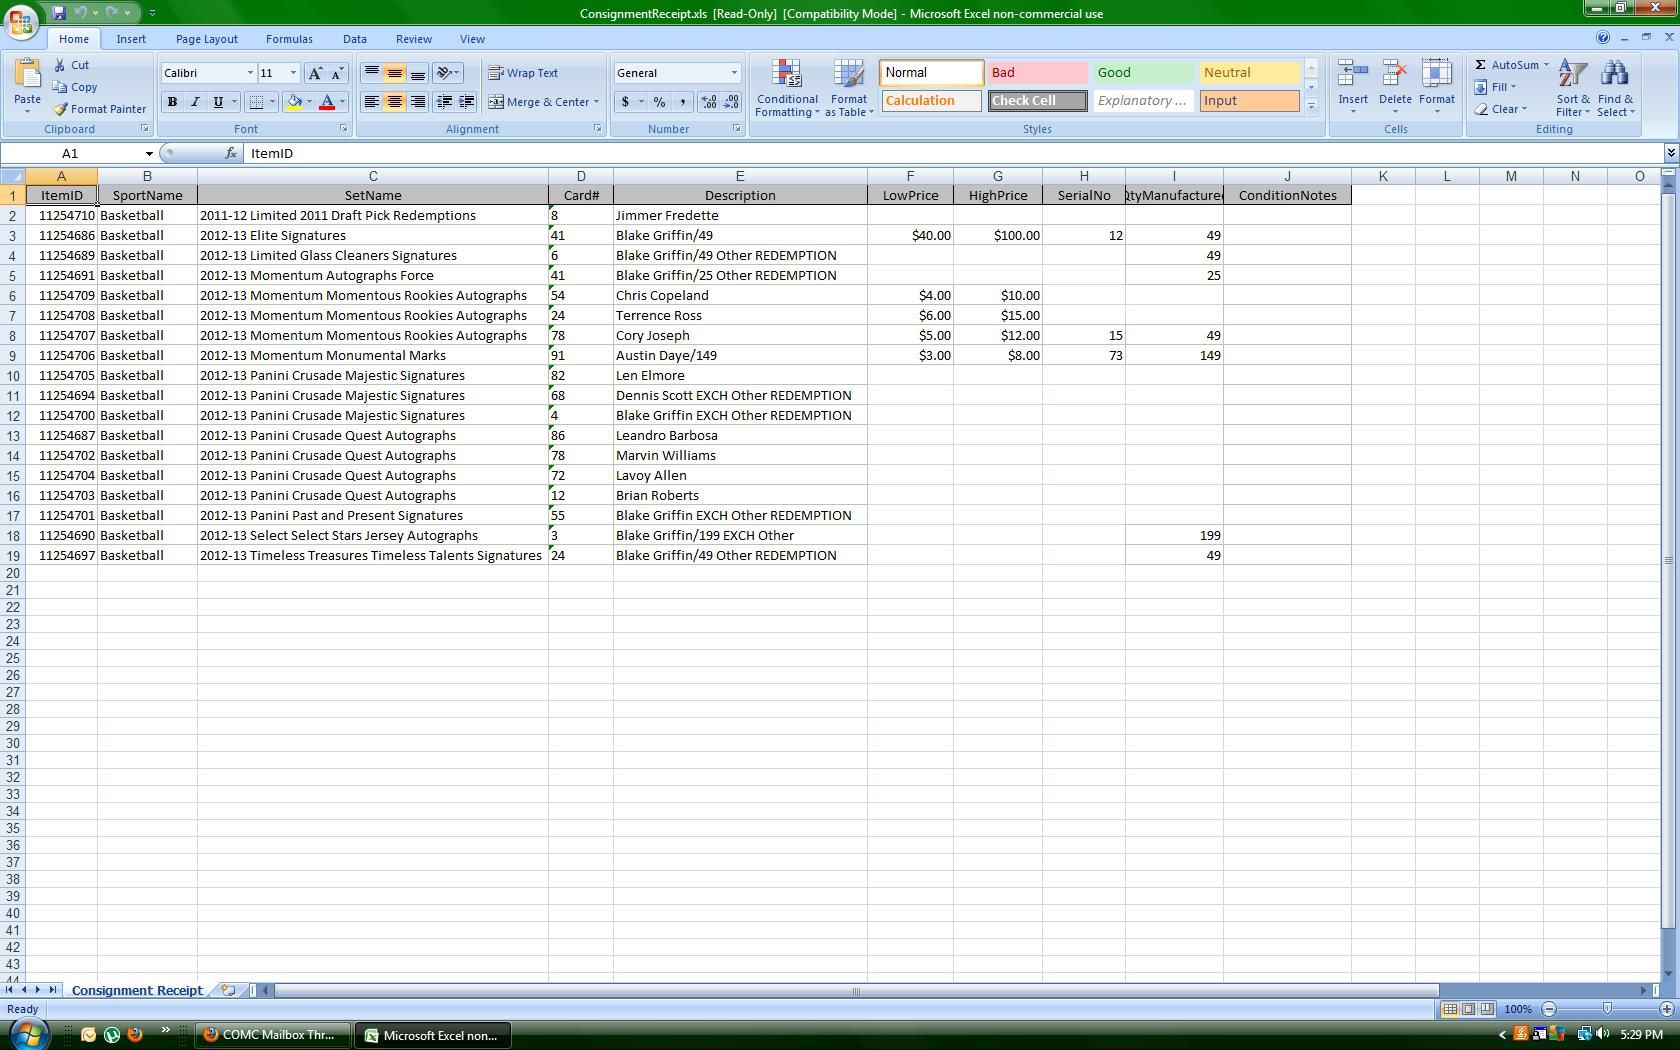
Task: Align text left
Action: pos(371,102)
